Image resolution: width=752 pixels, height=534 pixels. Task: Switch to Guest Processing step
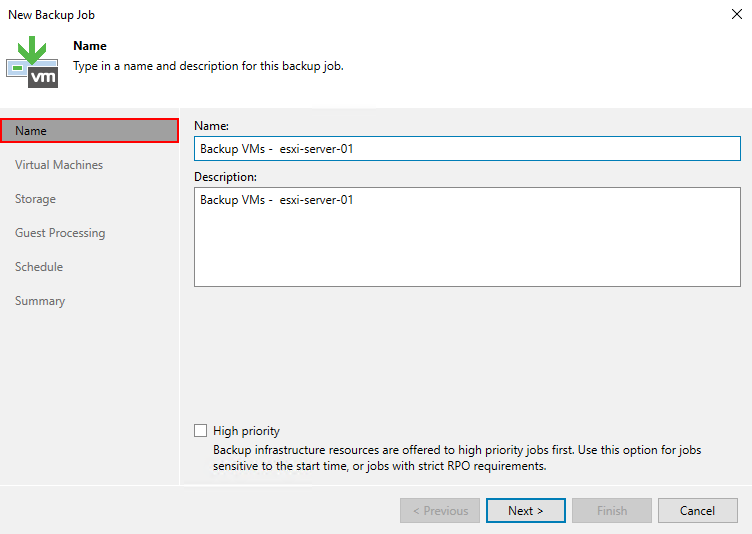pos(60,233)
